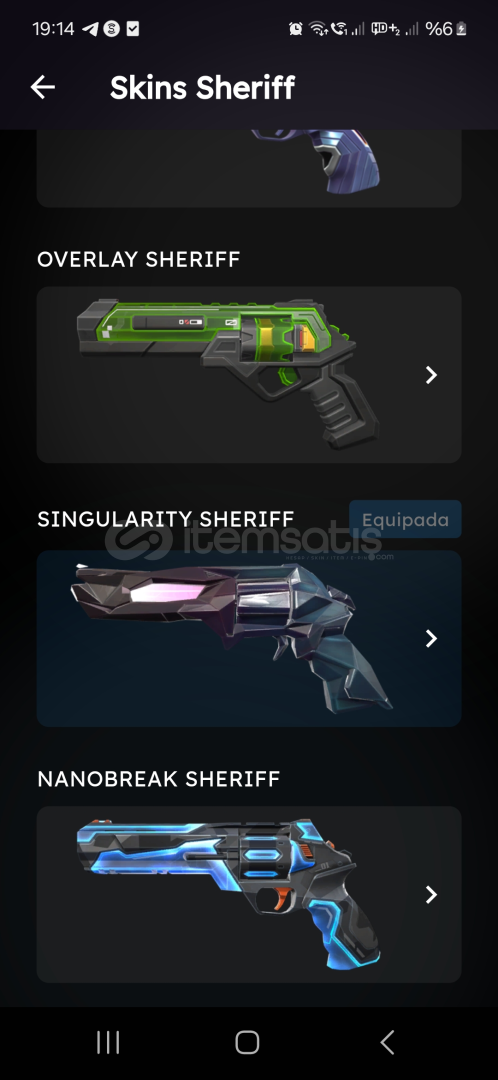Viewport: 498px width, 1080px height.
Task: Tap the Wi-Fi status icon
Action: tap(318, 29)
